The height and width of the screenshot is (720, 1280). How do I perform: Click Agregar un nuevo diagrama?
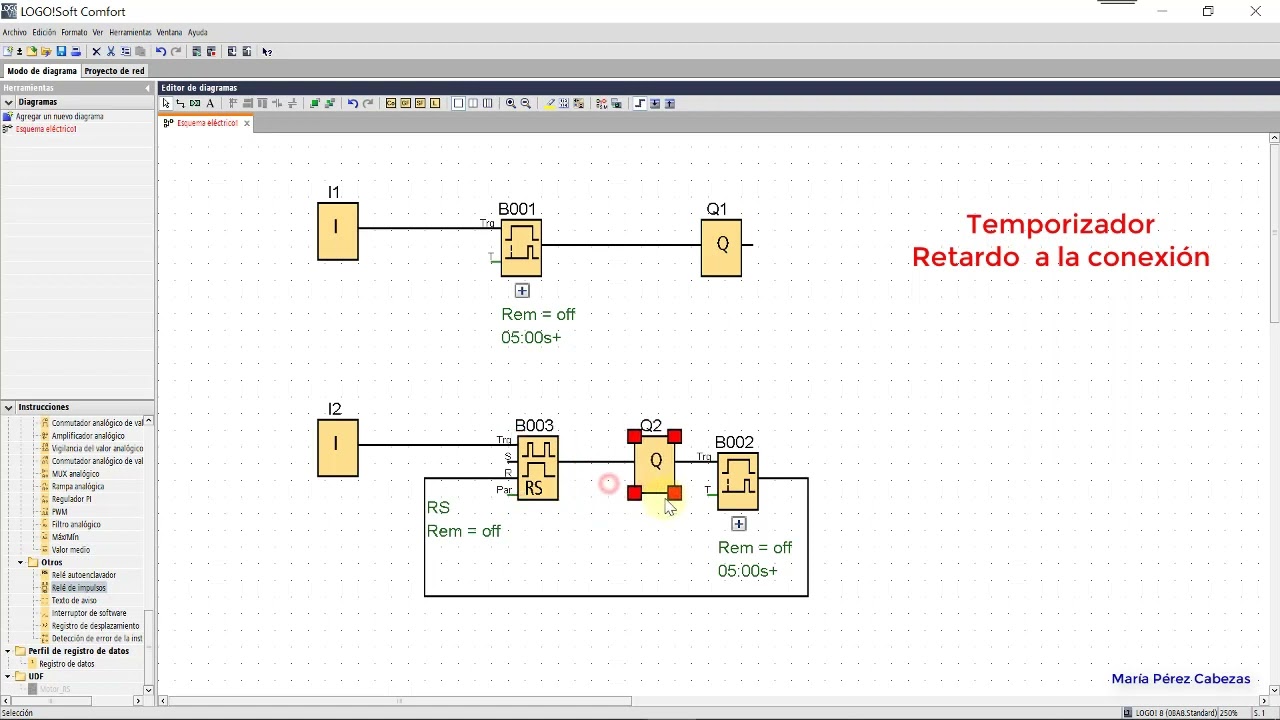coord(59,116)
